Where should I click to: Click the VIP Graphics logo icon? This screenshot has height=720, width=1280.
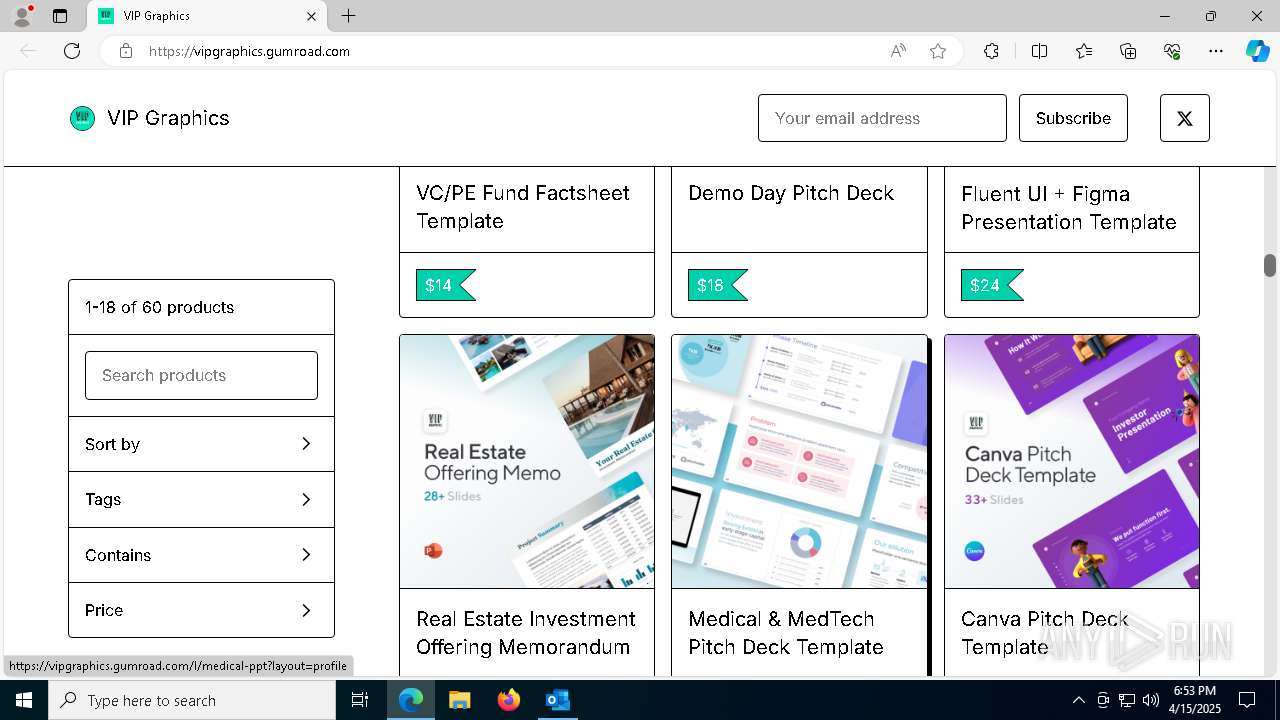(x=82, y=118)
